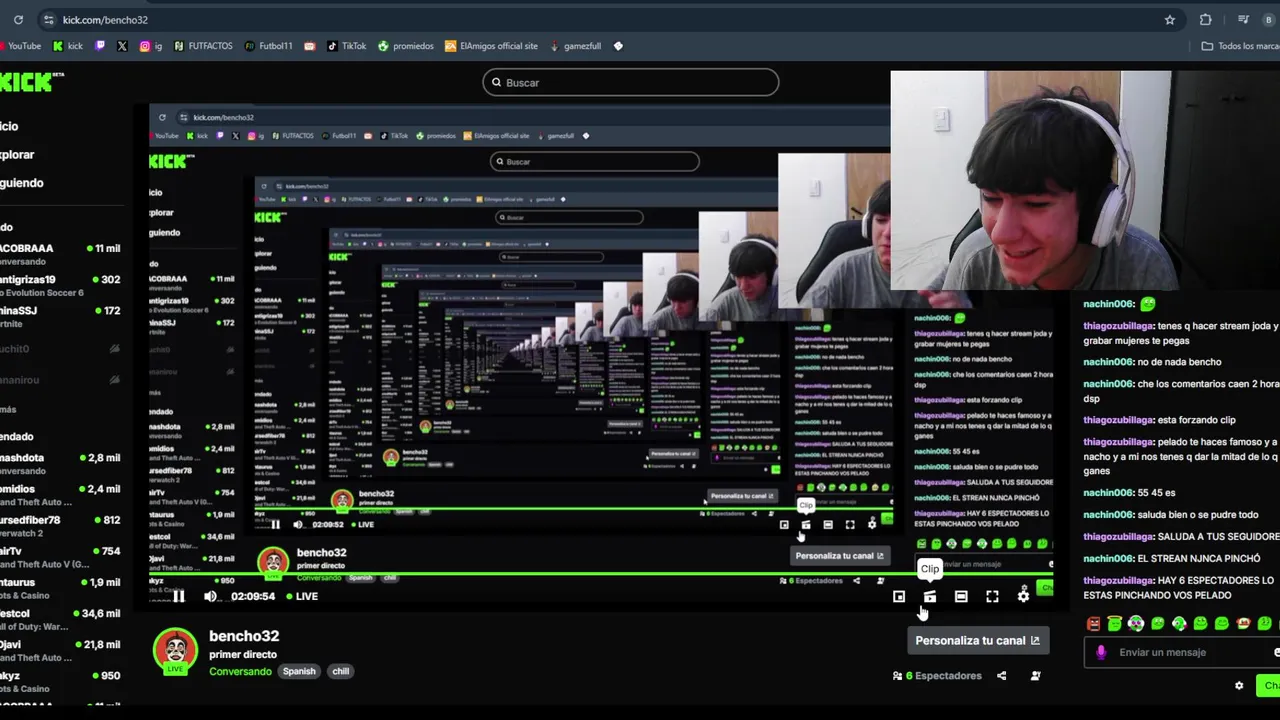This screenshot has width=1280, height=720.
Task: Open sidebar channel antigrizas19 with 302 viewers
Action: [60, 285]
